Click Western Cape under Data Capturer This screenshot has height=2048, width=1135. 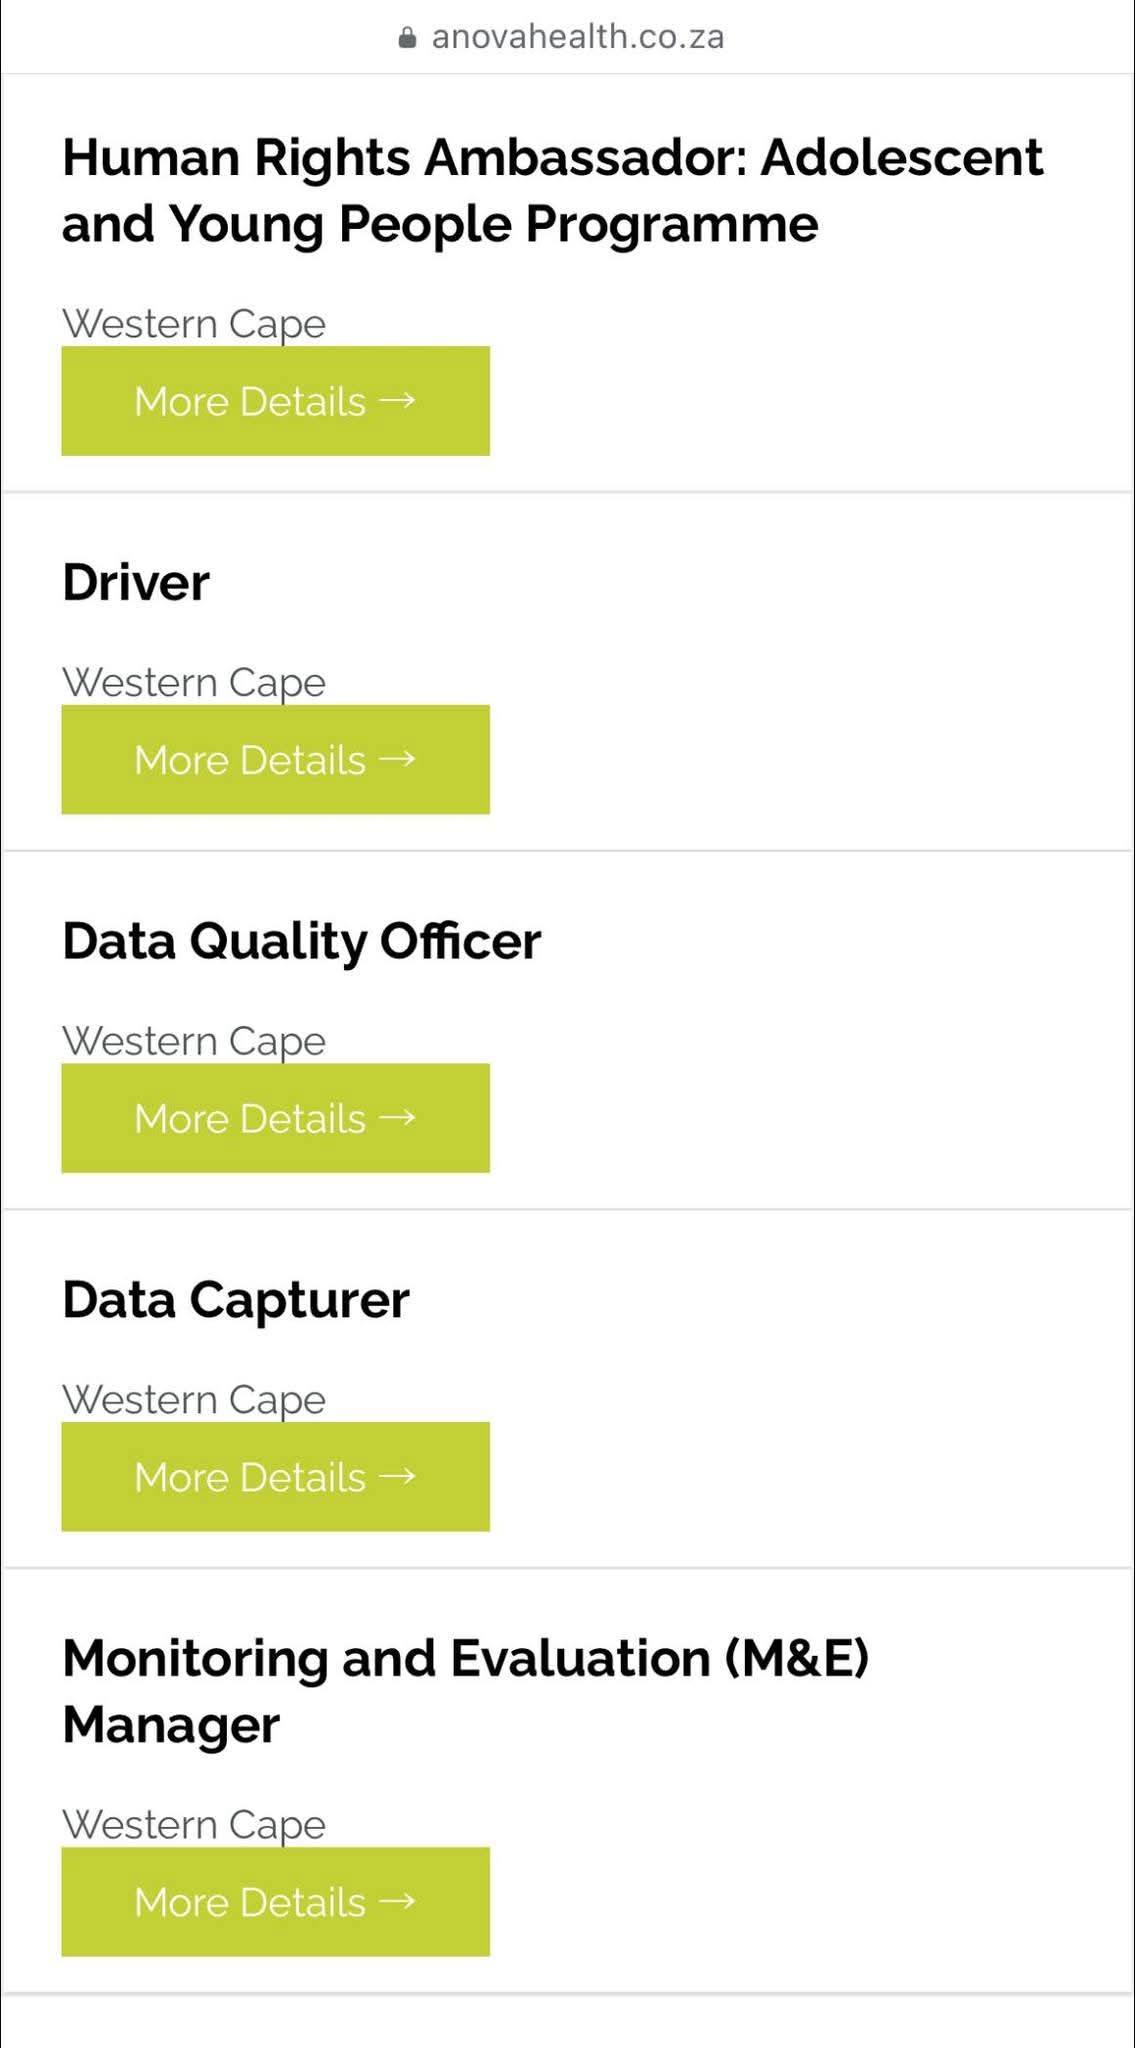pyautogui.click(x=194, y=1400)
